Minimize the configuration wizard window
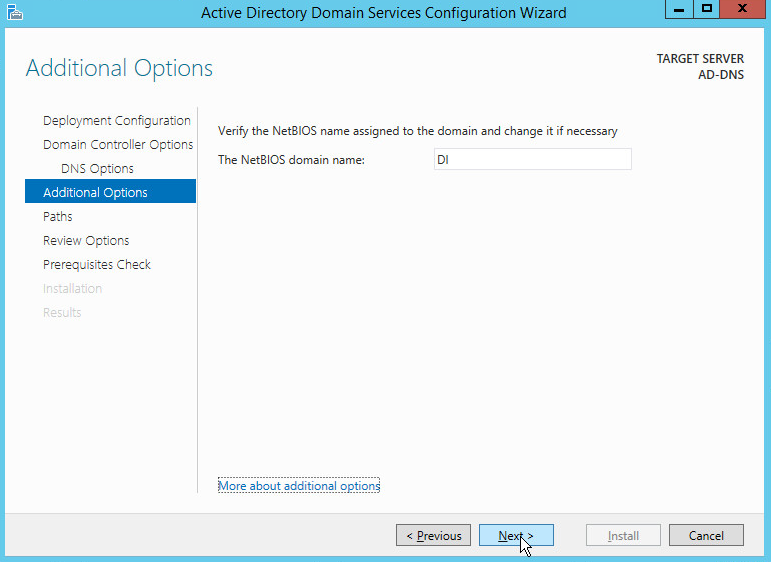 tap(679, 9)
